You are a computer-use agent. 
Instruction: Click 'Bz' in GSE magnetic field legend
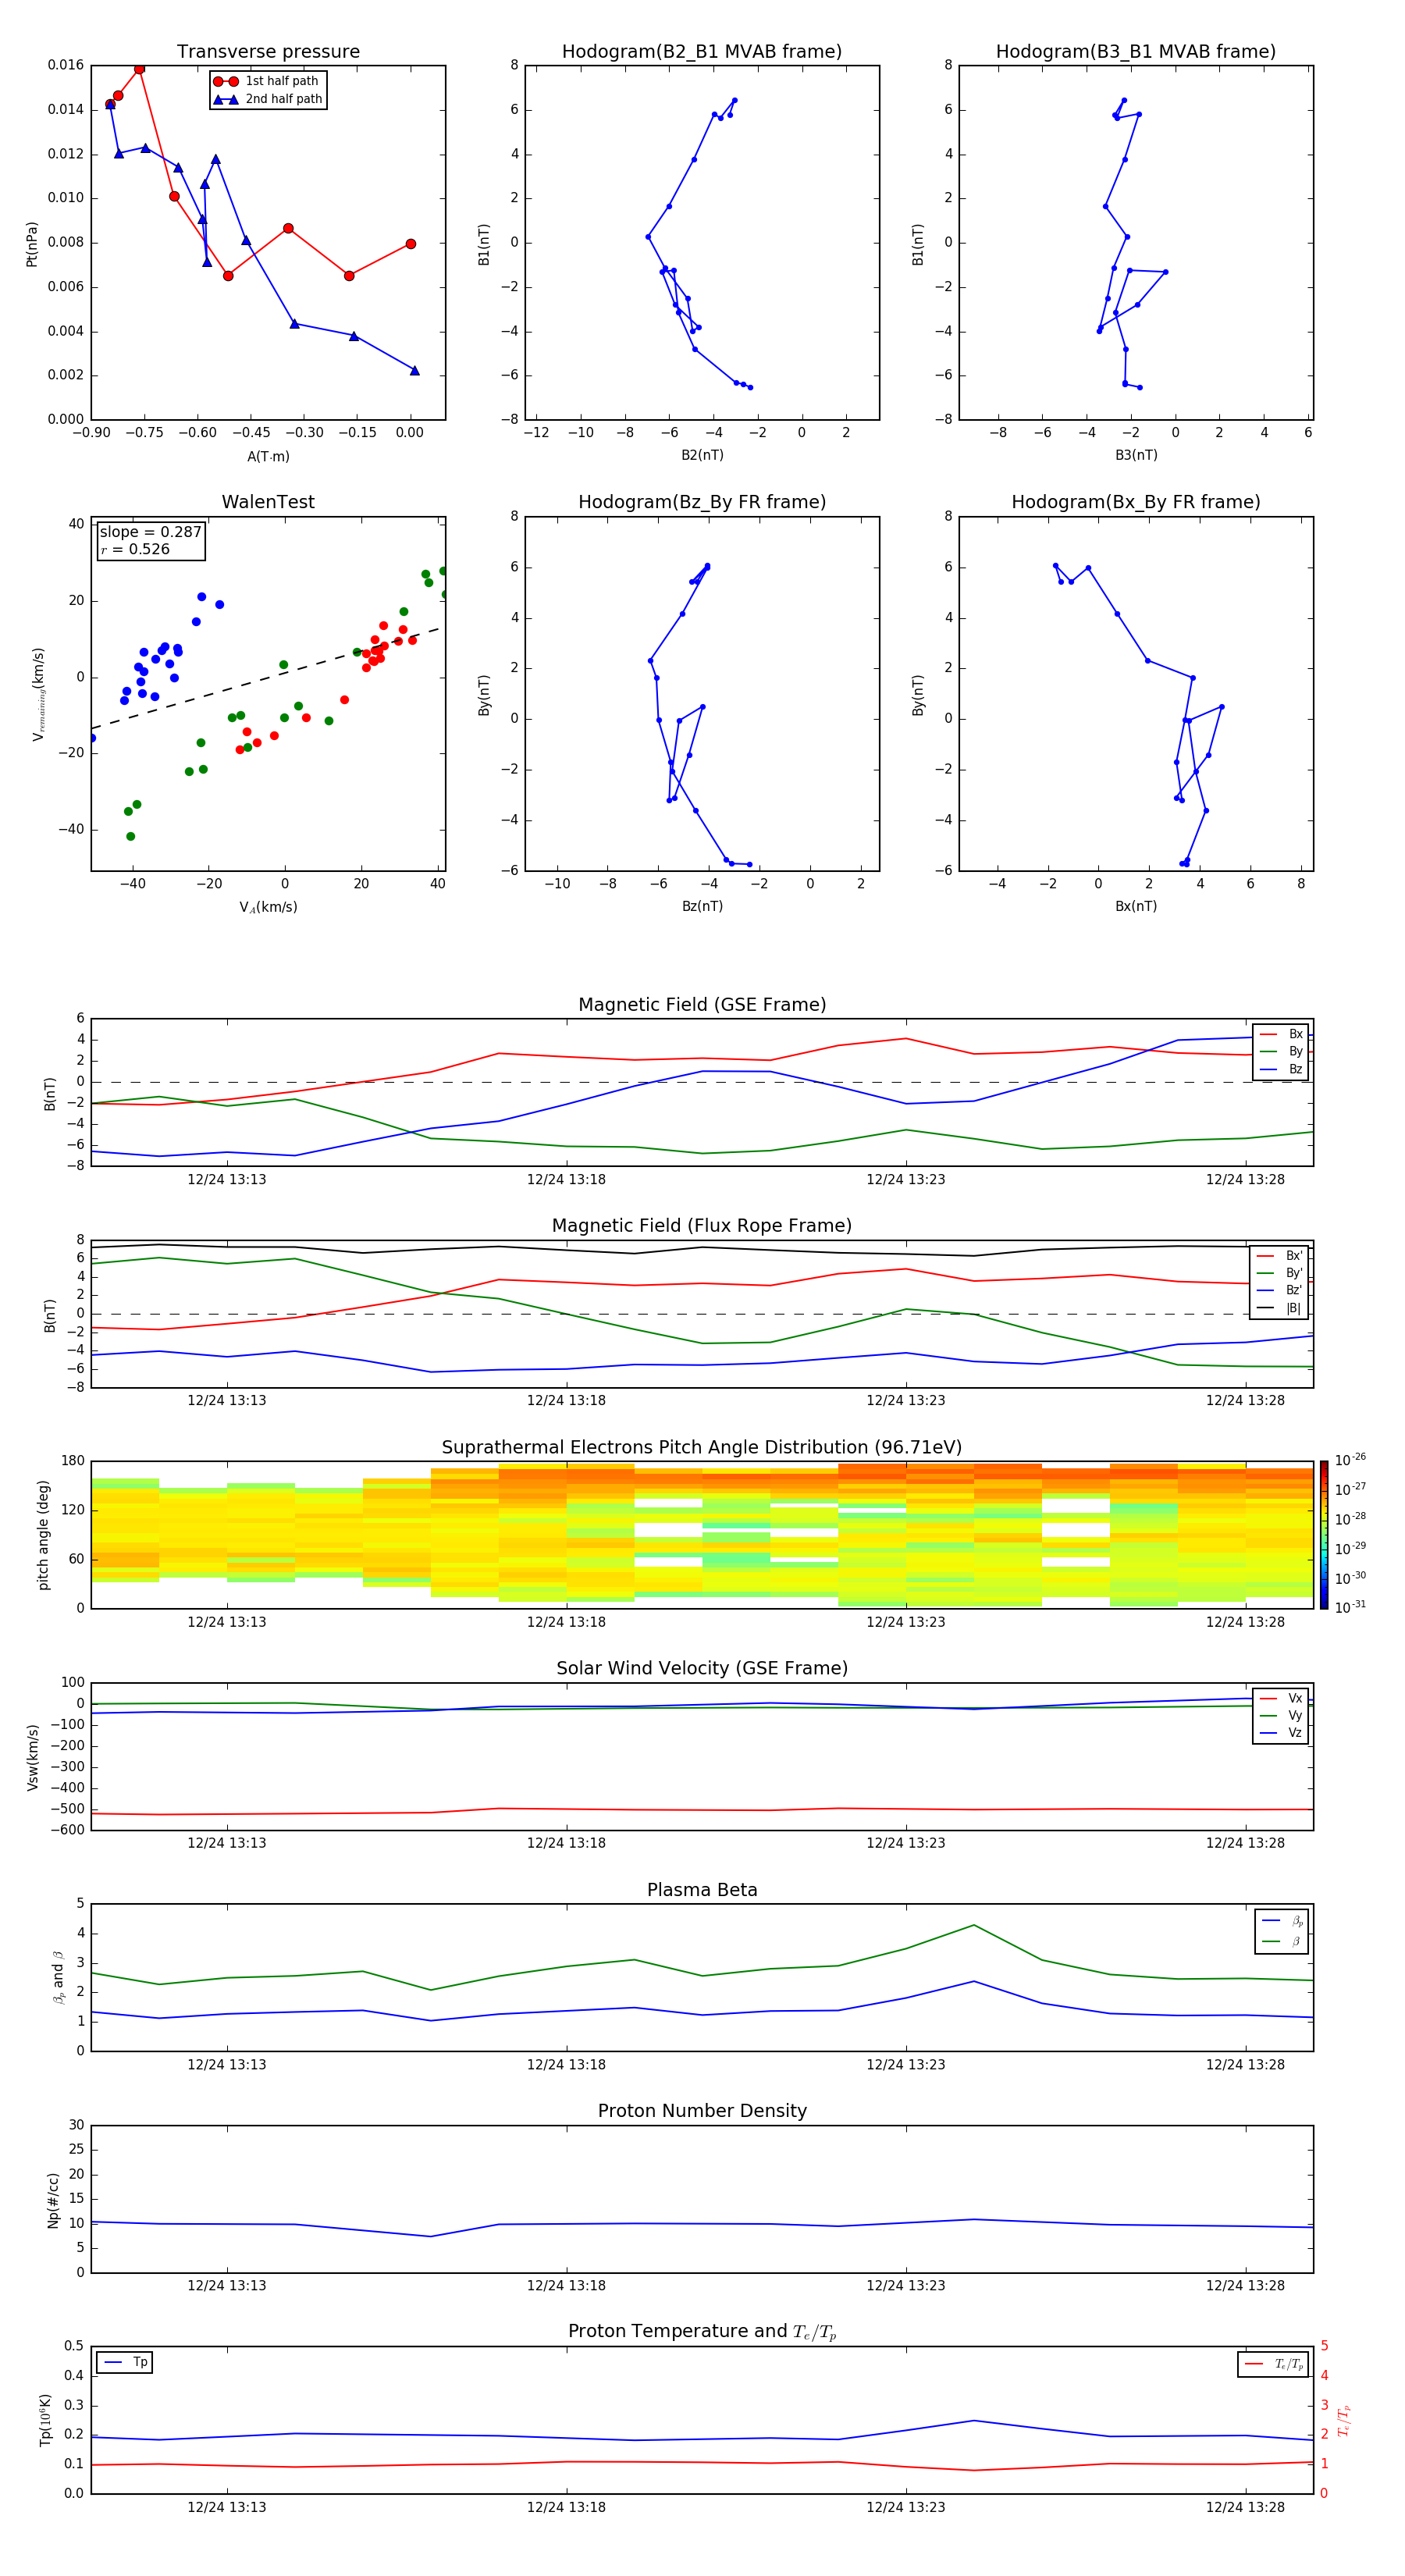(1295, 1069)
